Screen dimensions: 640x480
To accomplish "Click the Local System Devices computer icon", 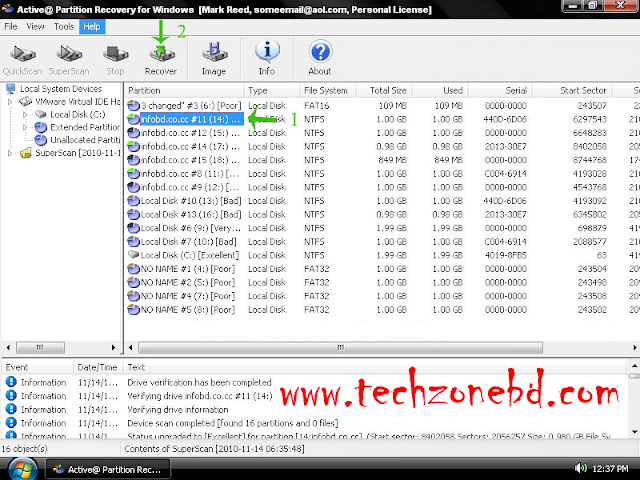I will 11,89.
